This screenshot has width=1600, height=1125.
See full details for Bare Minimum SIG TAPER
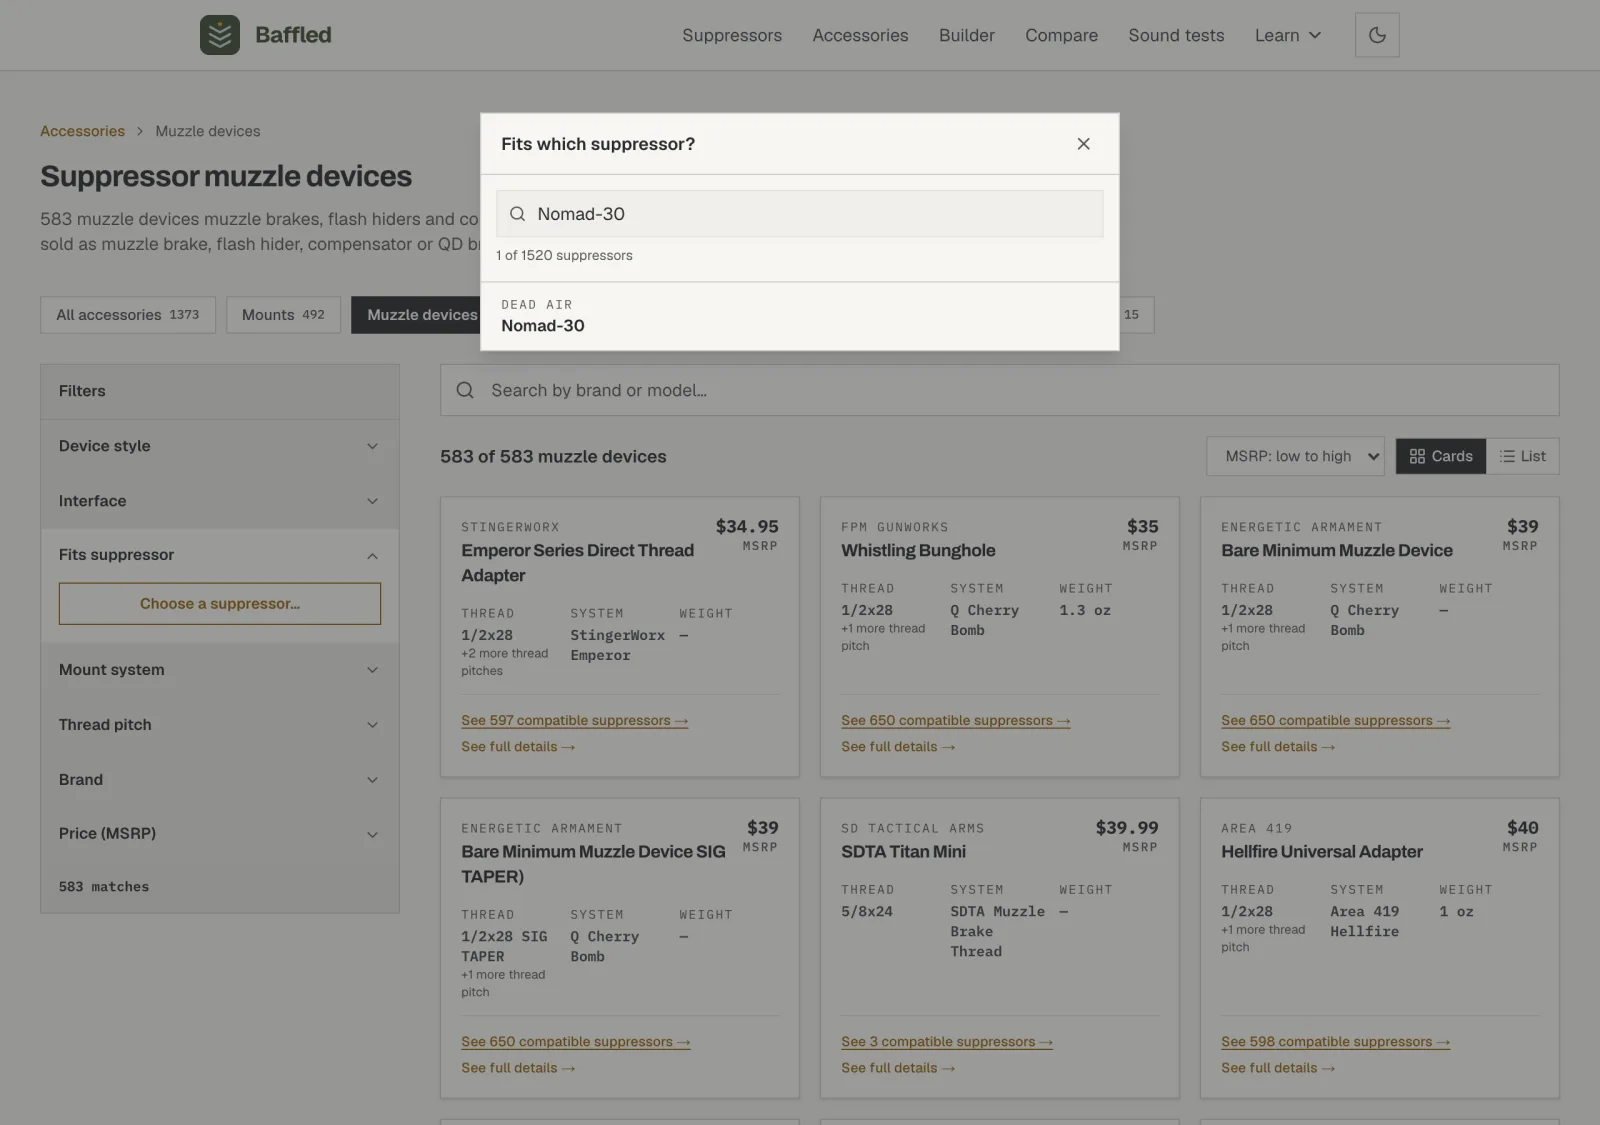518,1068
